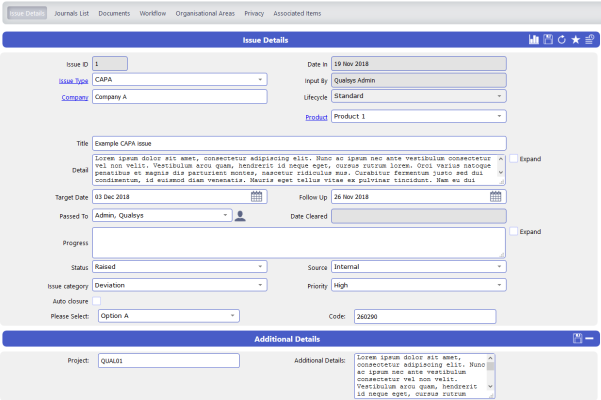Click into the Code field showing 260290
Image resolution: width=601 pixels, height=400 pixels.
pyautogui.click(x=425, y=316)
